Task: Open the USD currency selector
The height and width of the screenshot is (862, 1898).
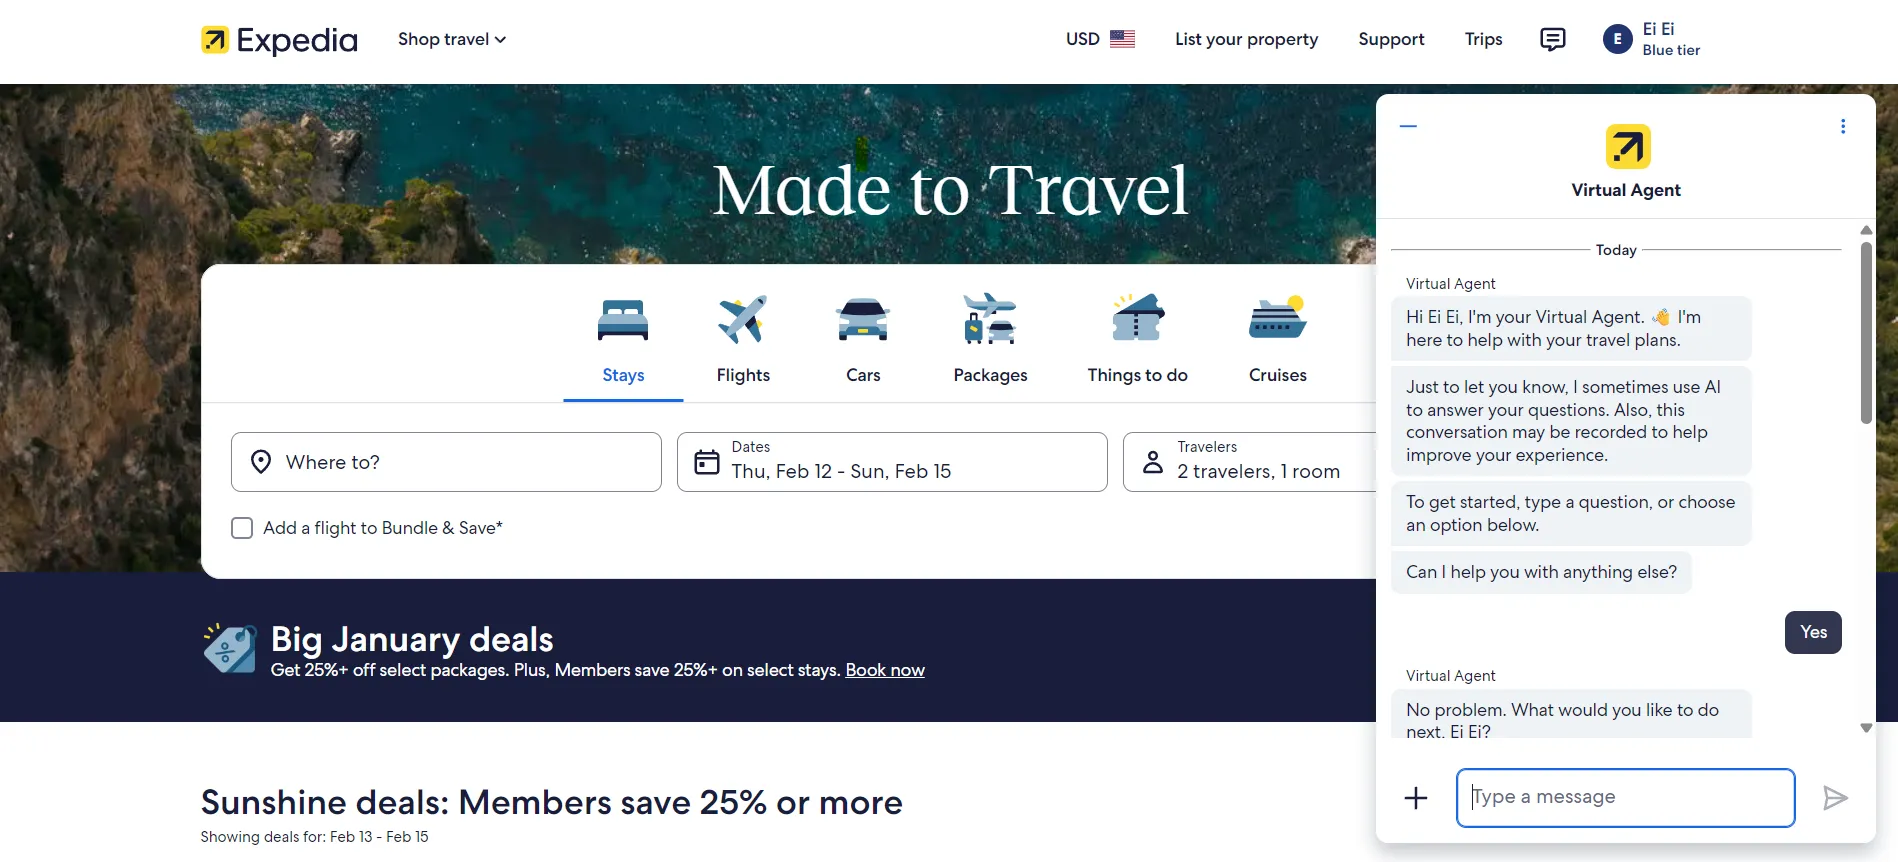Action: pos(1100,39)
